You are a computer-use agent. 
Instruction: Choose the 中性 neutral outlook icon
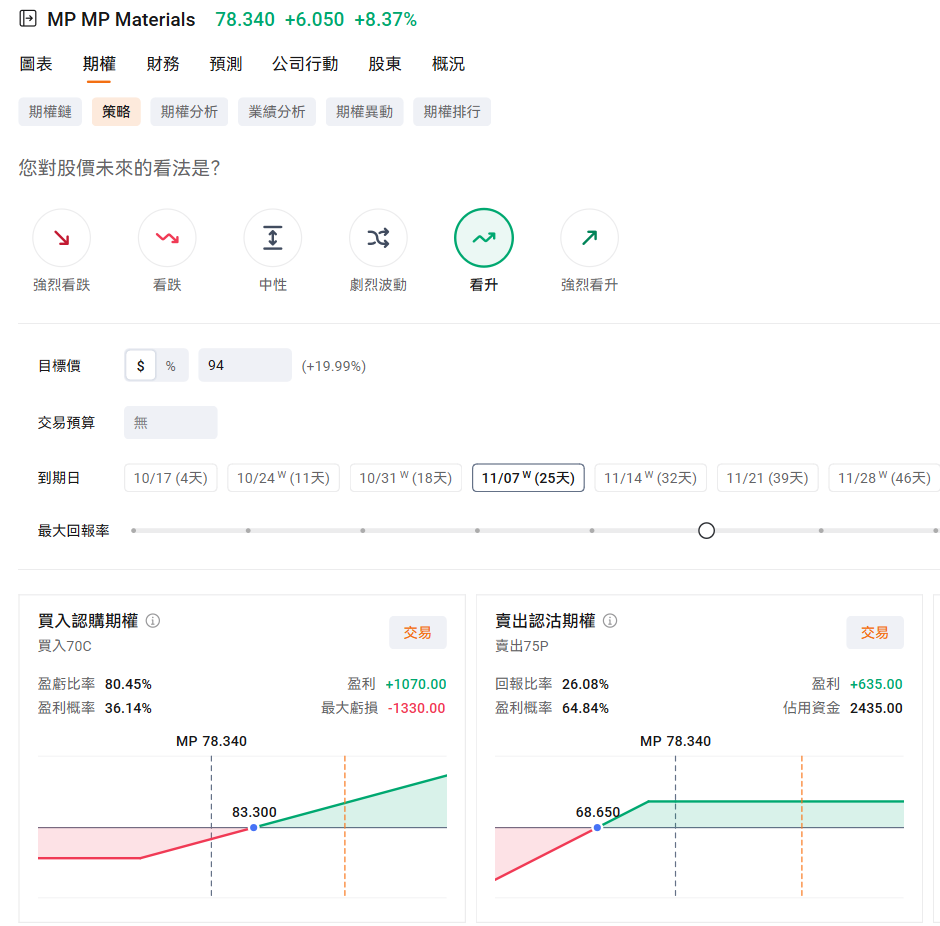272,237
